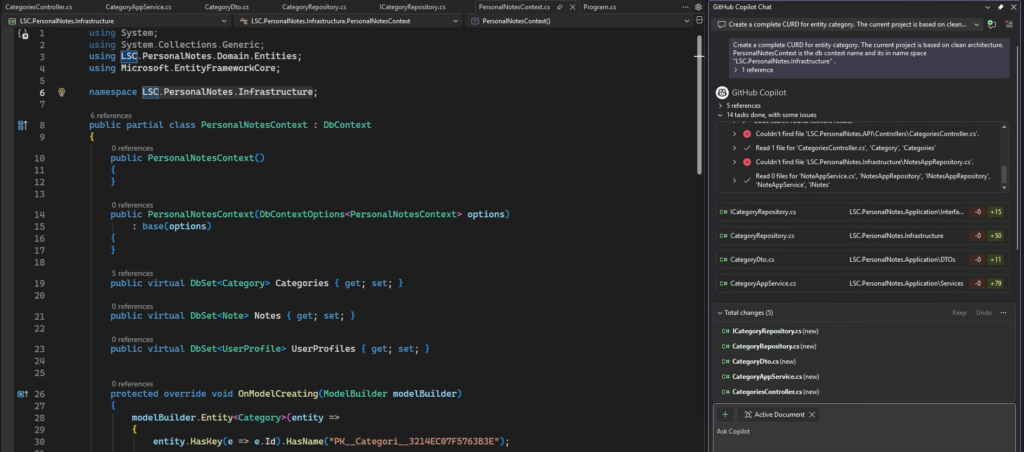
Task: Open the project scope dropdown LSC.PersonalNotes.Infrastructure
Action: point(120,21)
